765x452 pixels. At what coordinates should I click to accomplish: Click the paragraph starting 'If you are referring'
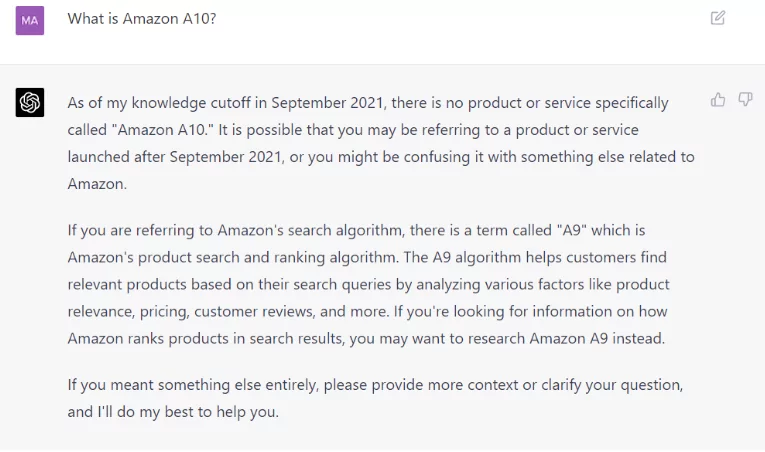point(369,284)
